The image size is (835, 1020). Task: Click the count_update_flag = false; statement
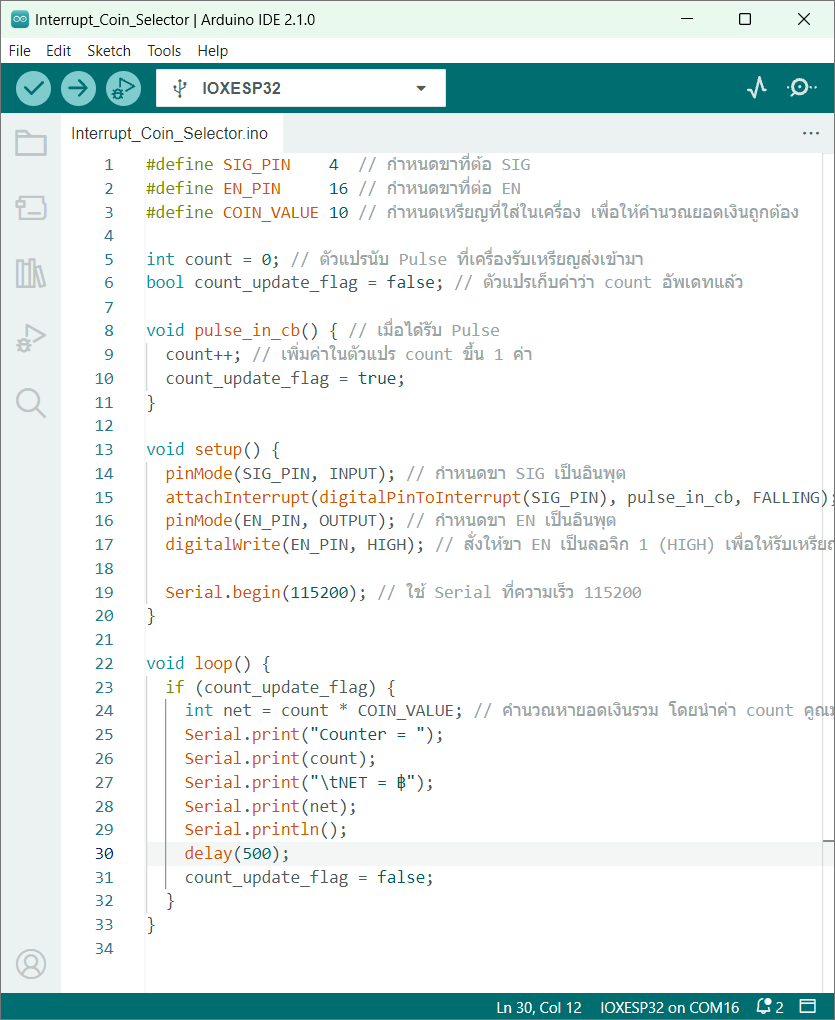[x=309, y=878]
